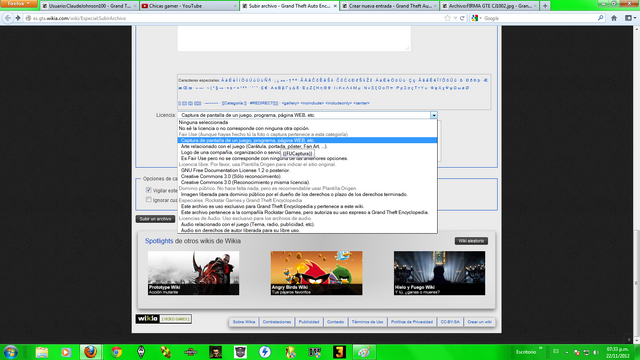640x360 pixels.
Task: Close the Subir archivo tab
Action: click(x=335, y=6)
